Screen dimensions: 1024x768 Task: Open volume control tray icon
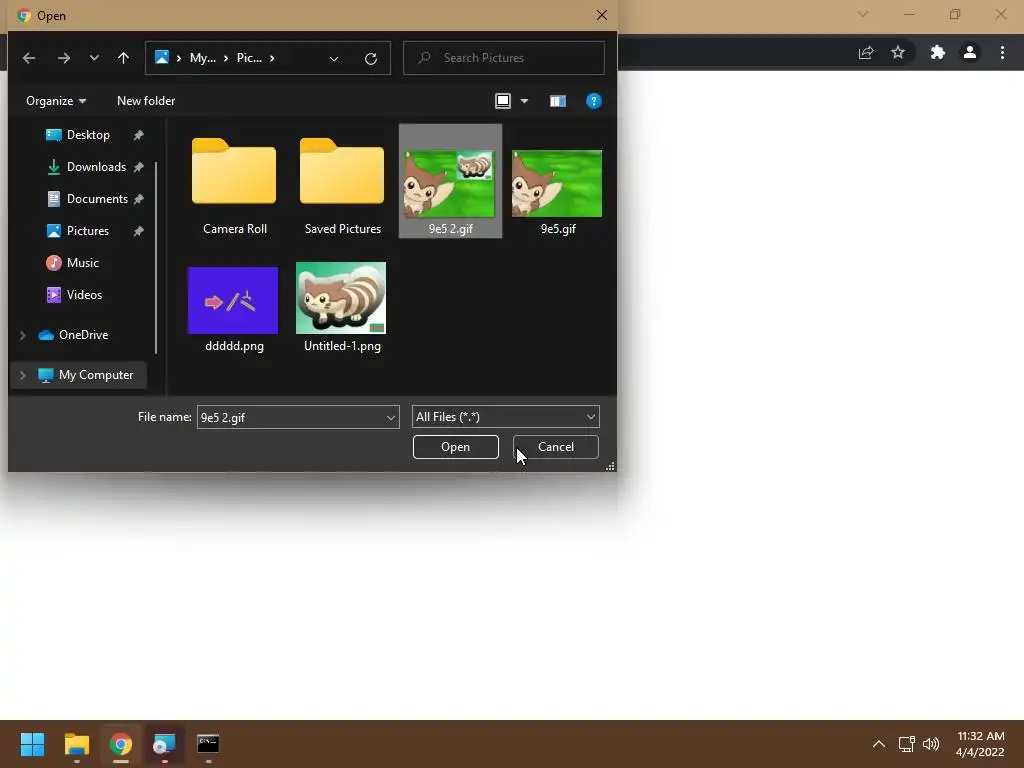click(931, 744)
